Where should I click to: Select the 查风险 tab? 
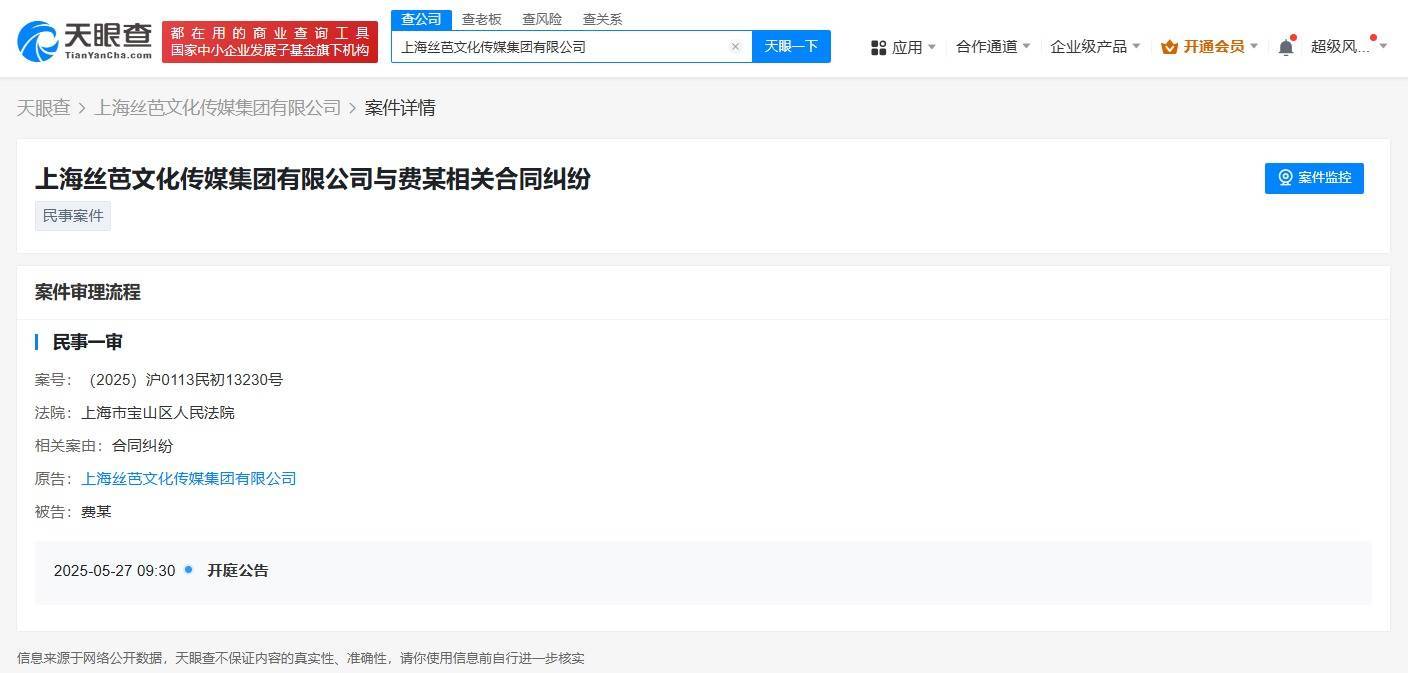(542, 19)
